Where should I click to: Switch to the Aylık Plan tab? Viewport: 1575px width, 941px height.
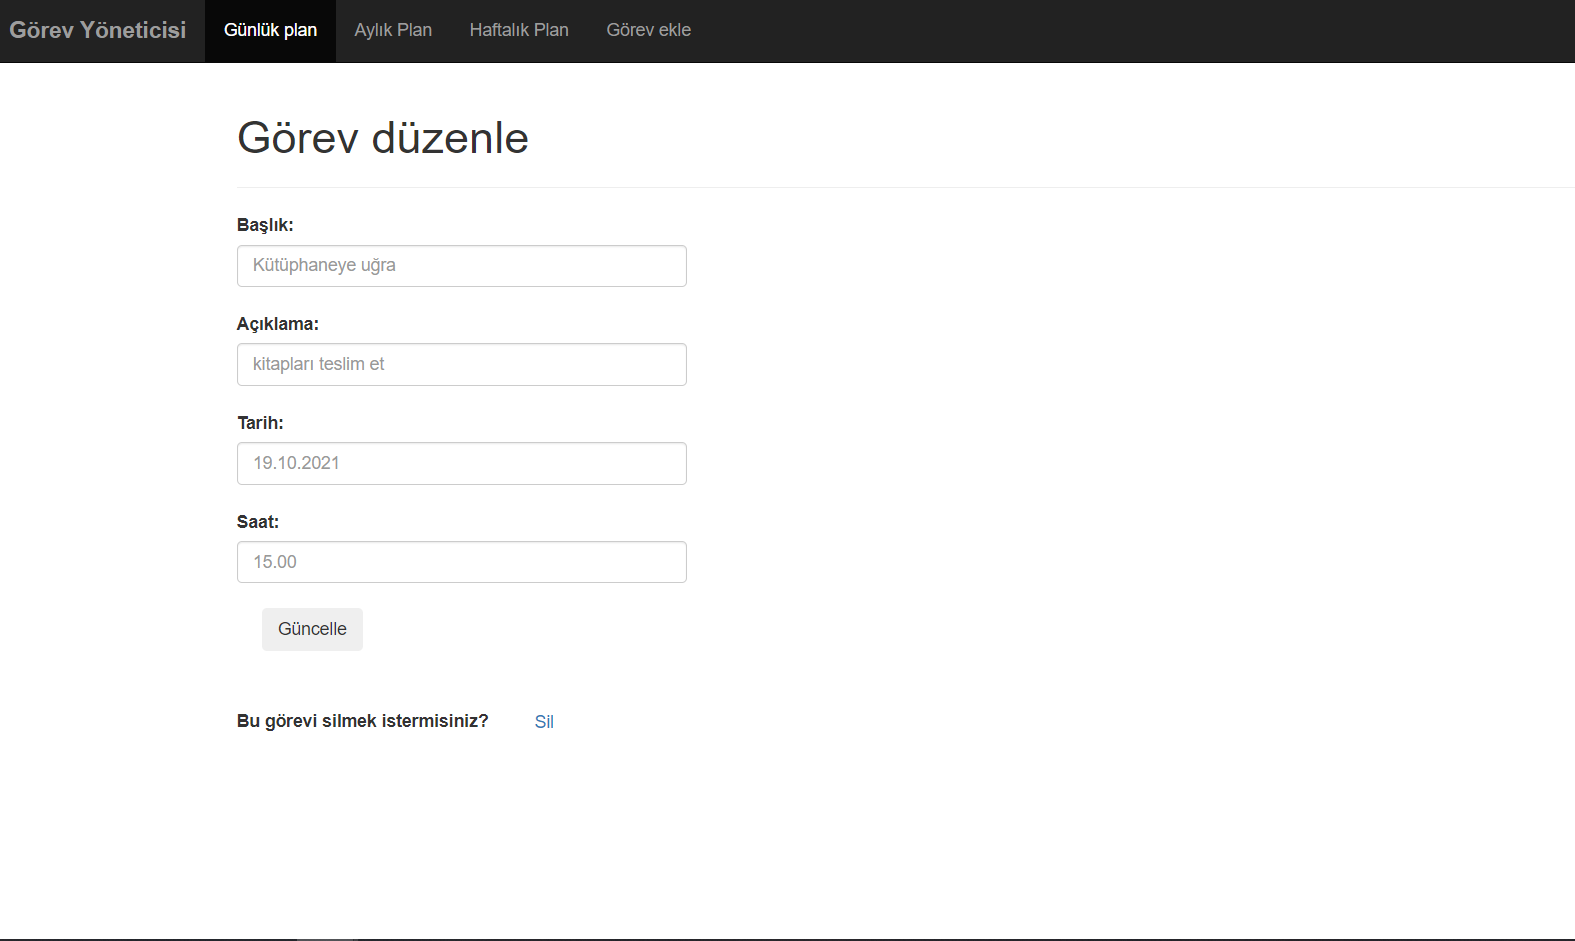(393, 31)
